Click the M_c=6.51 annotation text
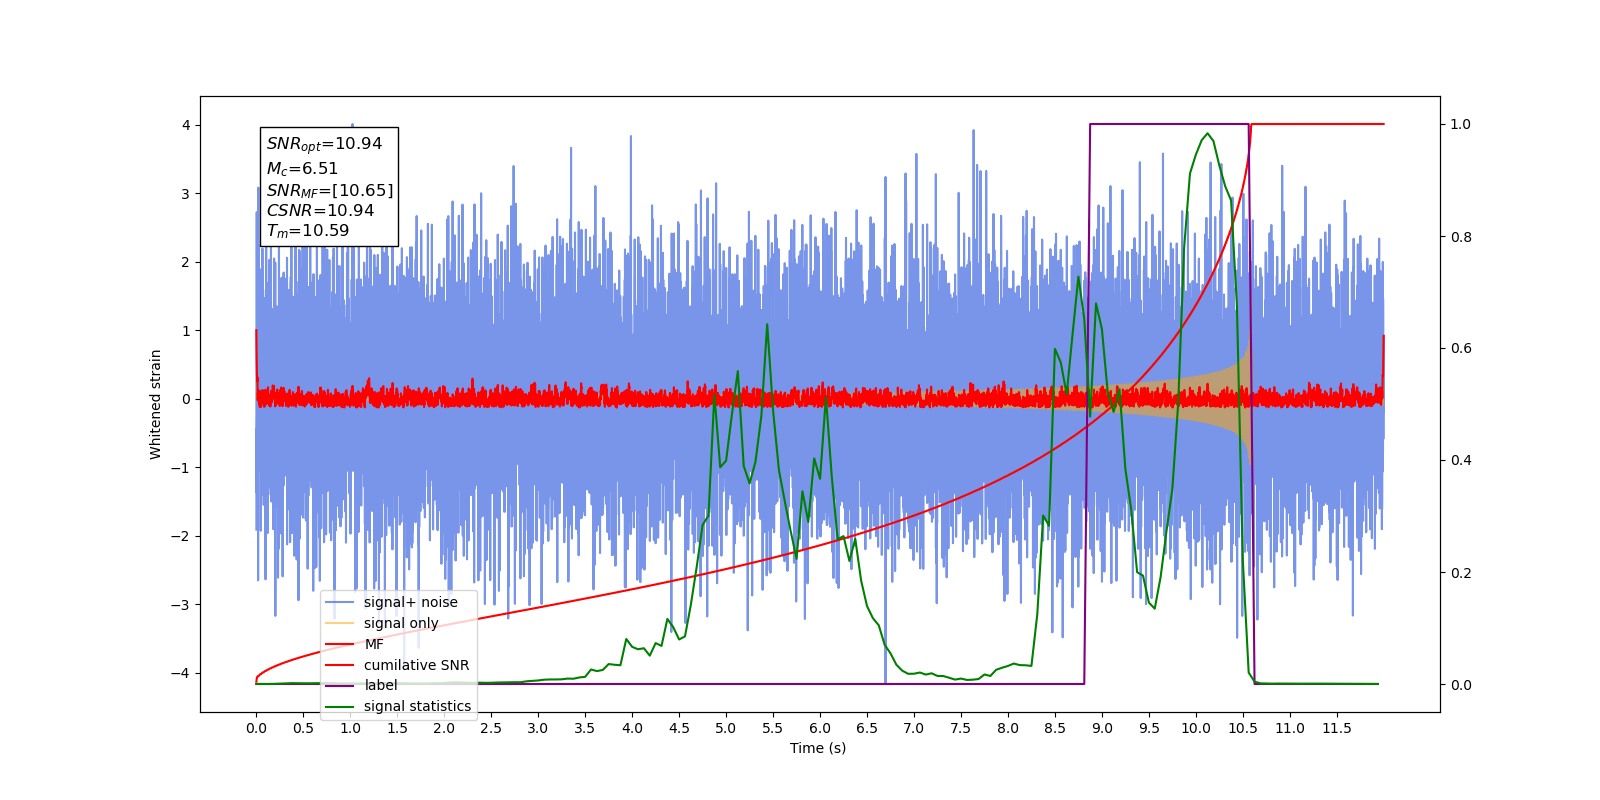Viewport: 1600px width, 800px height. pyautogui.click(x=302, y=169)
